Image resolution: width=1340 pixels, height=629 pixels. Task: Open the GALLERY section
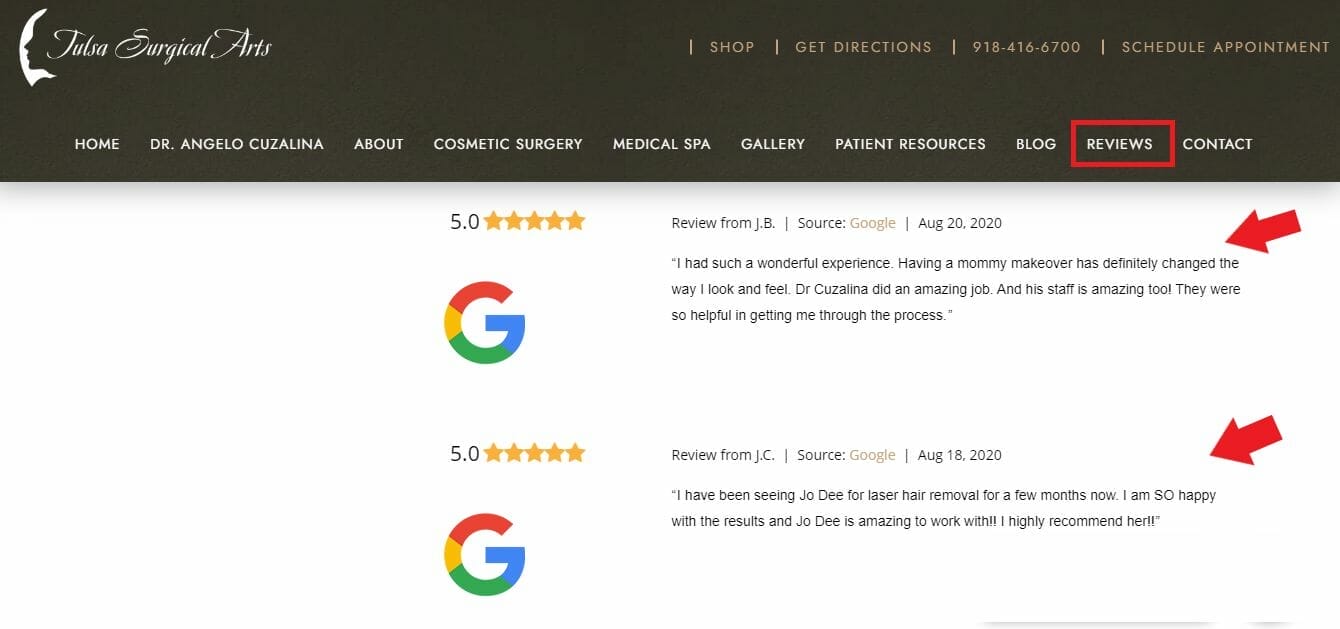pos(772,143)
